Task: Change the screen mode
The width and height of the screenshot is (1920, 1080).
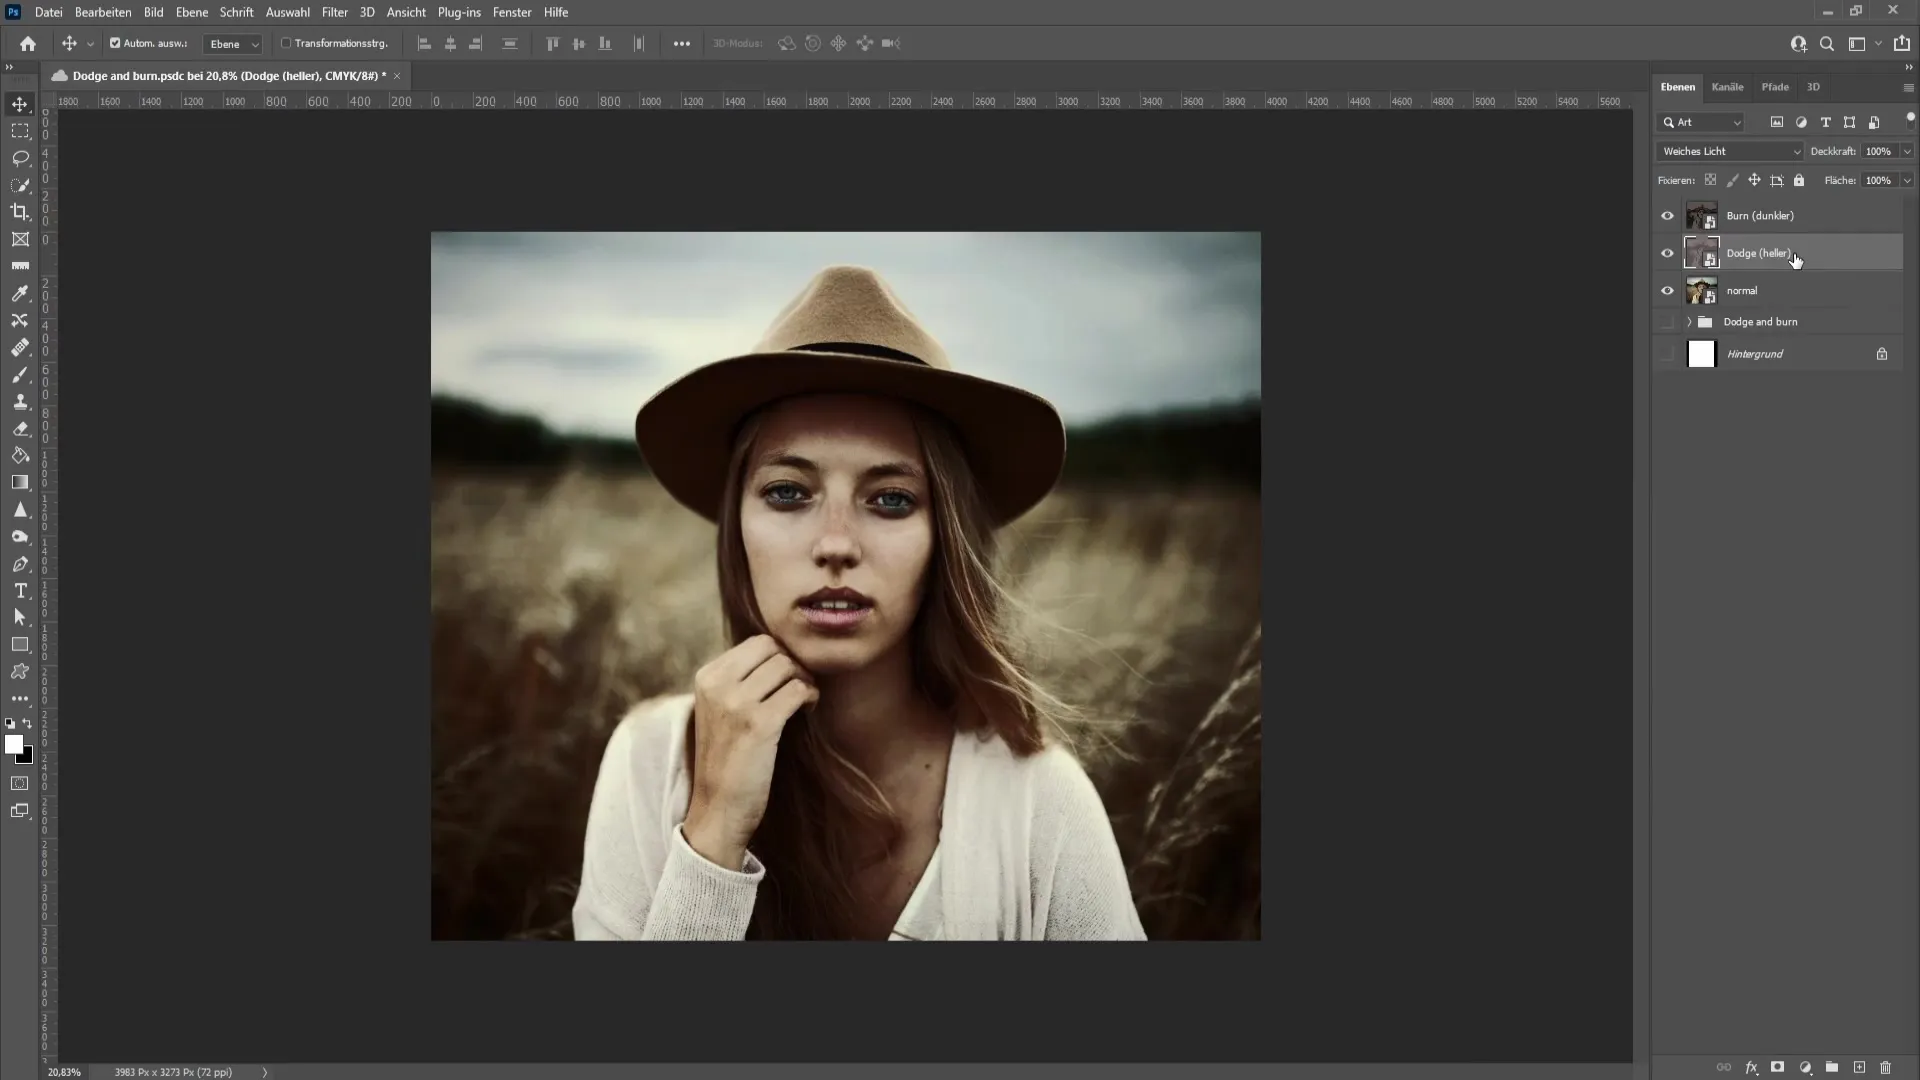Action: [x=20, y=811]
